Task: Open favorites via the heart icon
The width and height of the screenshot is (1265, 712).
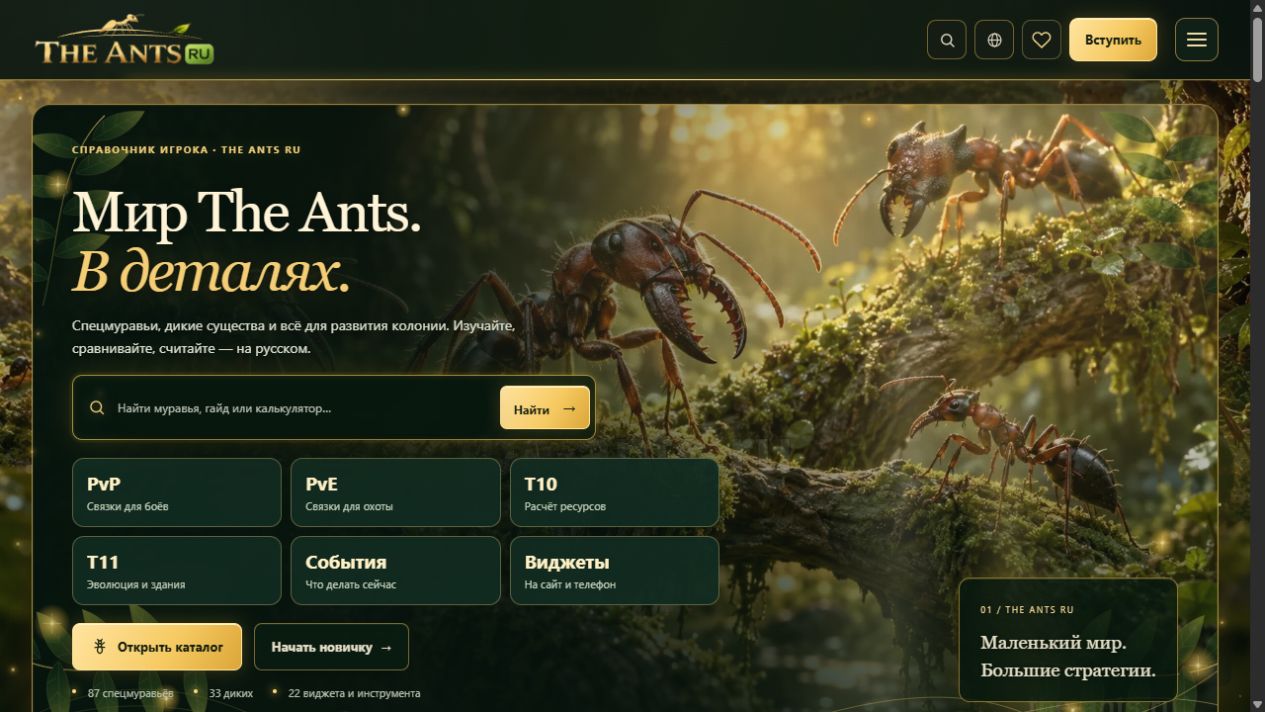Action: (1041, 40)
